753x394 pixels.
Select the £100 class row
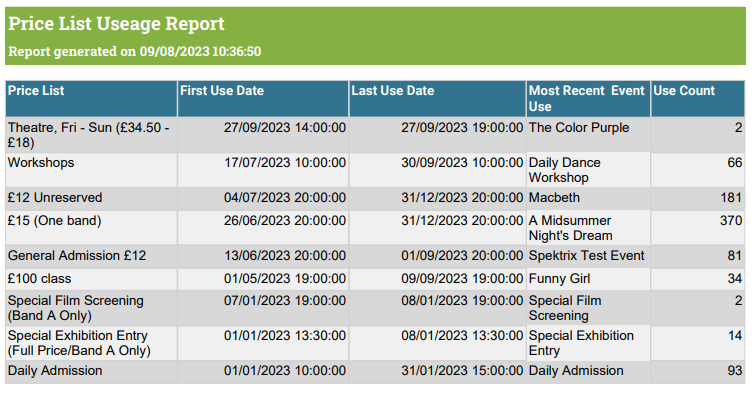375,279
